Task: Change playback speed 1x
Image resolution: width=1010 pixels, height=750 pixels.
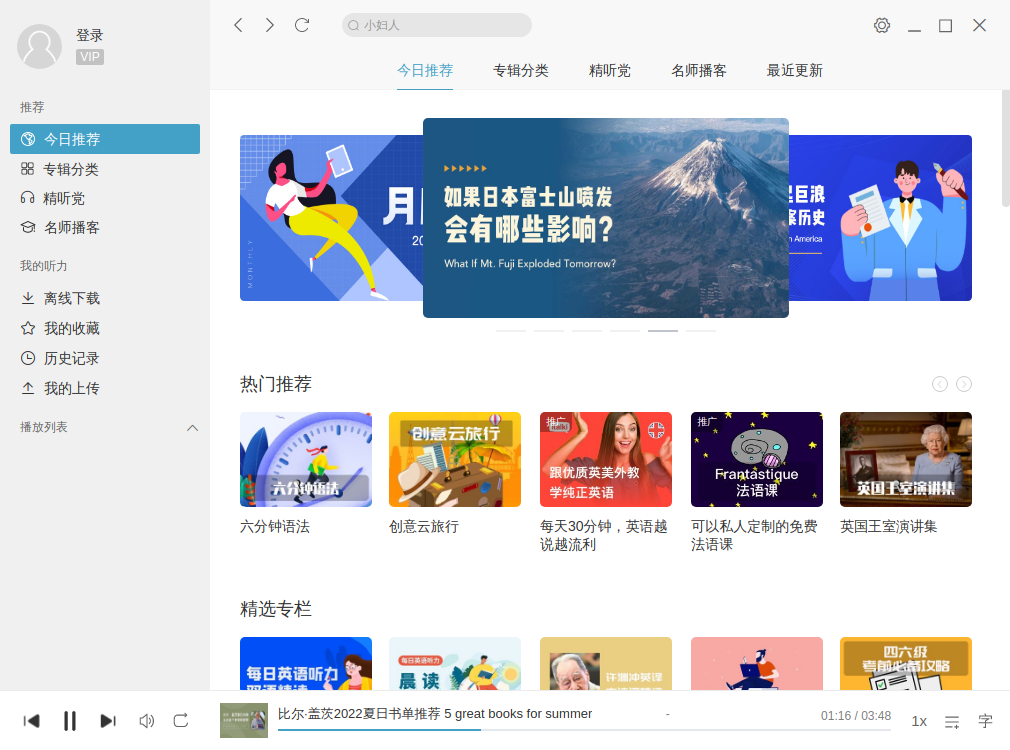Action: point(919,722)
